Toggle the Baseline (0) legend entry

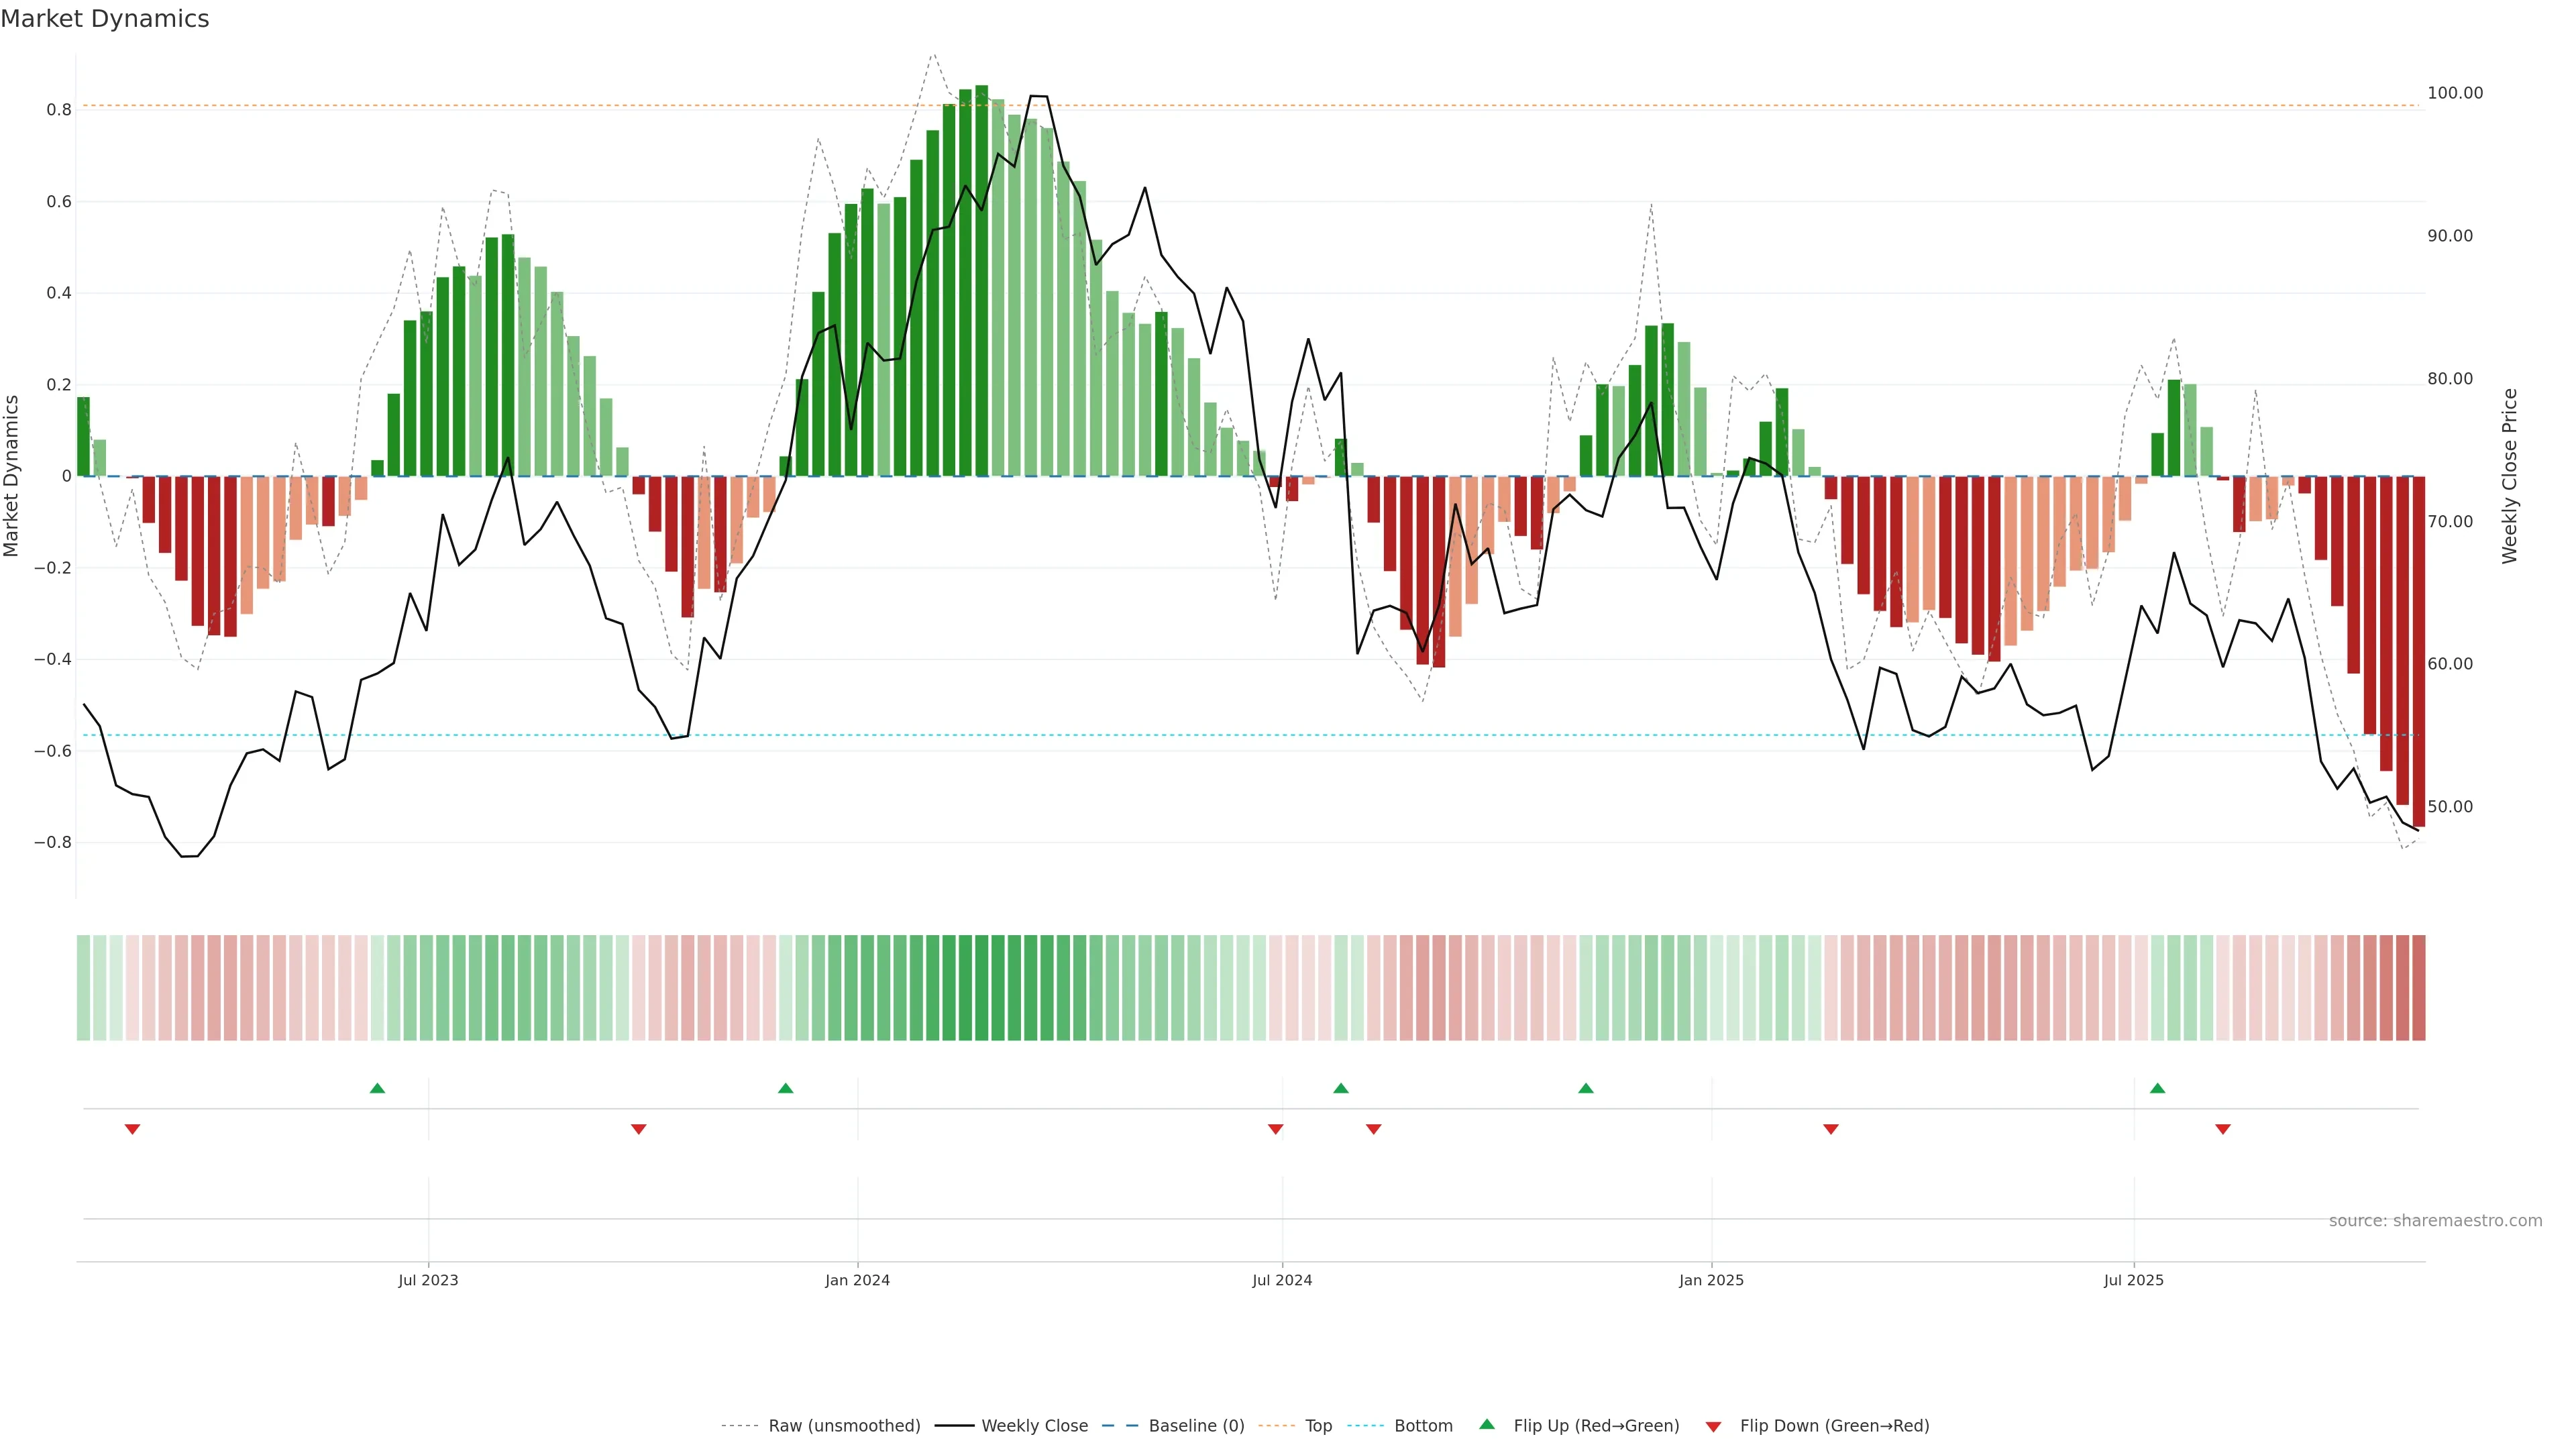tap(1196, 1426)
